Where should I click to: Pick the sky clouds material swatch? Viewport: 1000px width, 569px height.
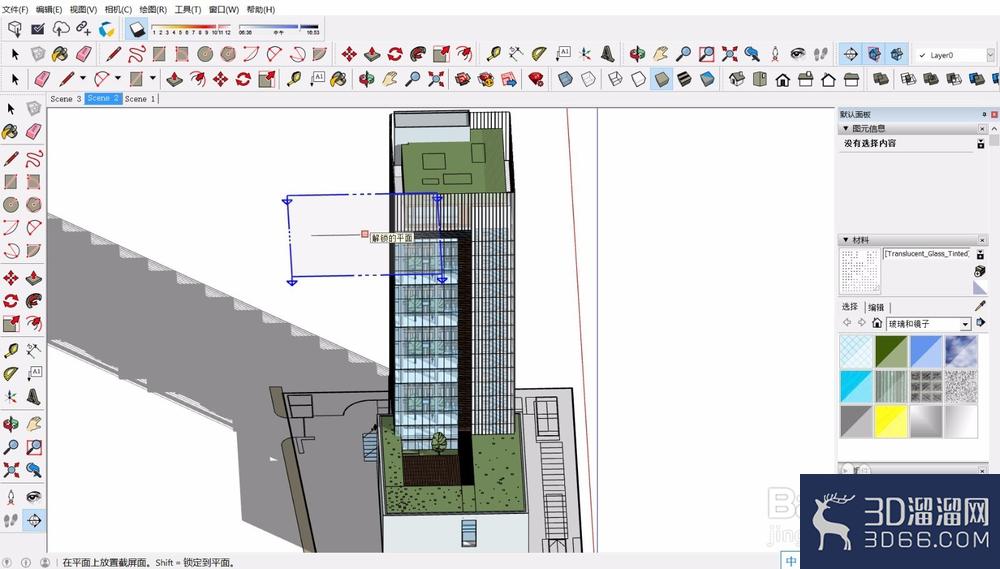[x=960, y=351]
